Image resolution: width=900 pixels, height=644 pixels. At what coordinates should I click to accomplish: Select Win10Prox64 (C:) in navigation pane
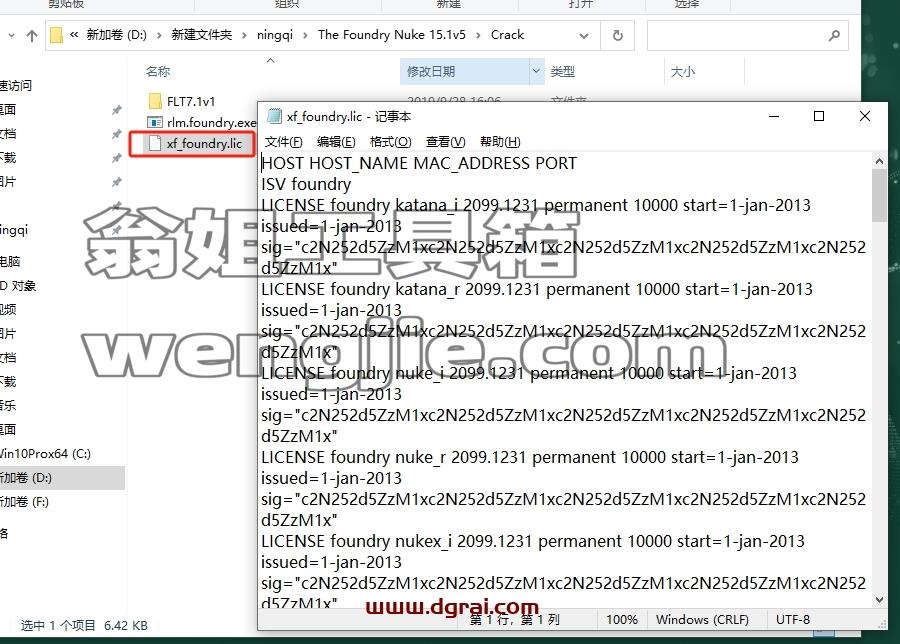(45, 453)
